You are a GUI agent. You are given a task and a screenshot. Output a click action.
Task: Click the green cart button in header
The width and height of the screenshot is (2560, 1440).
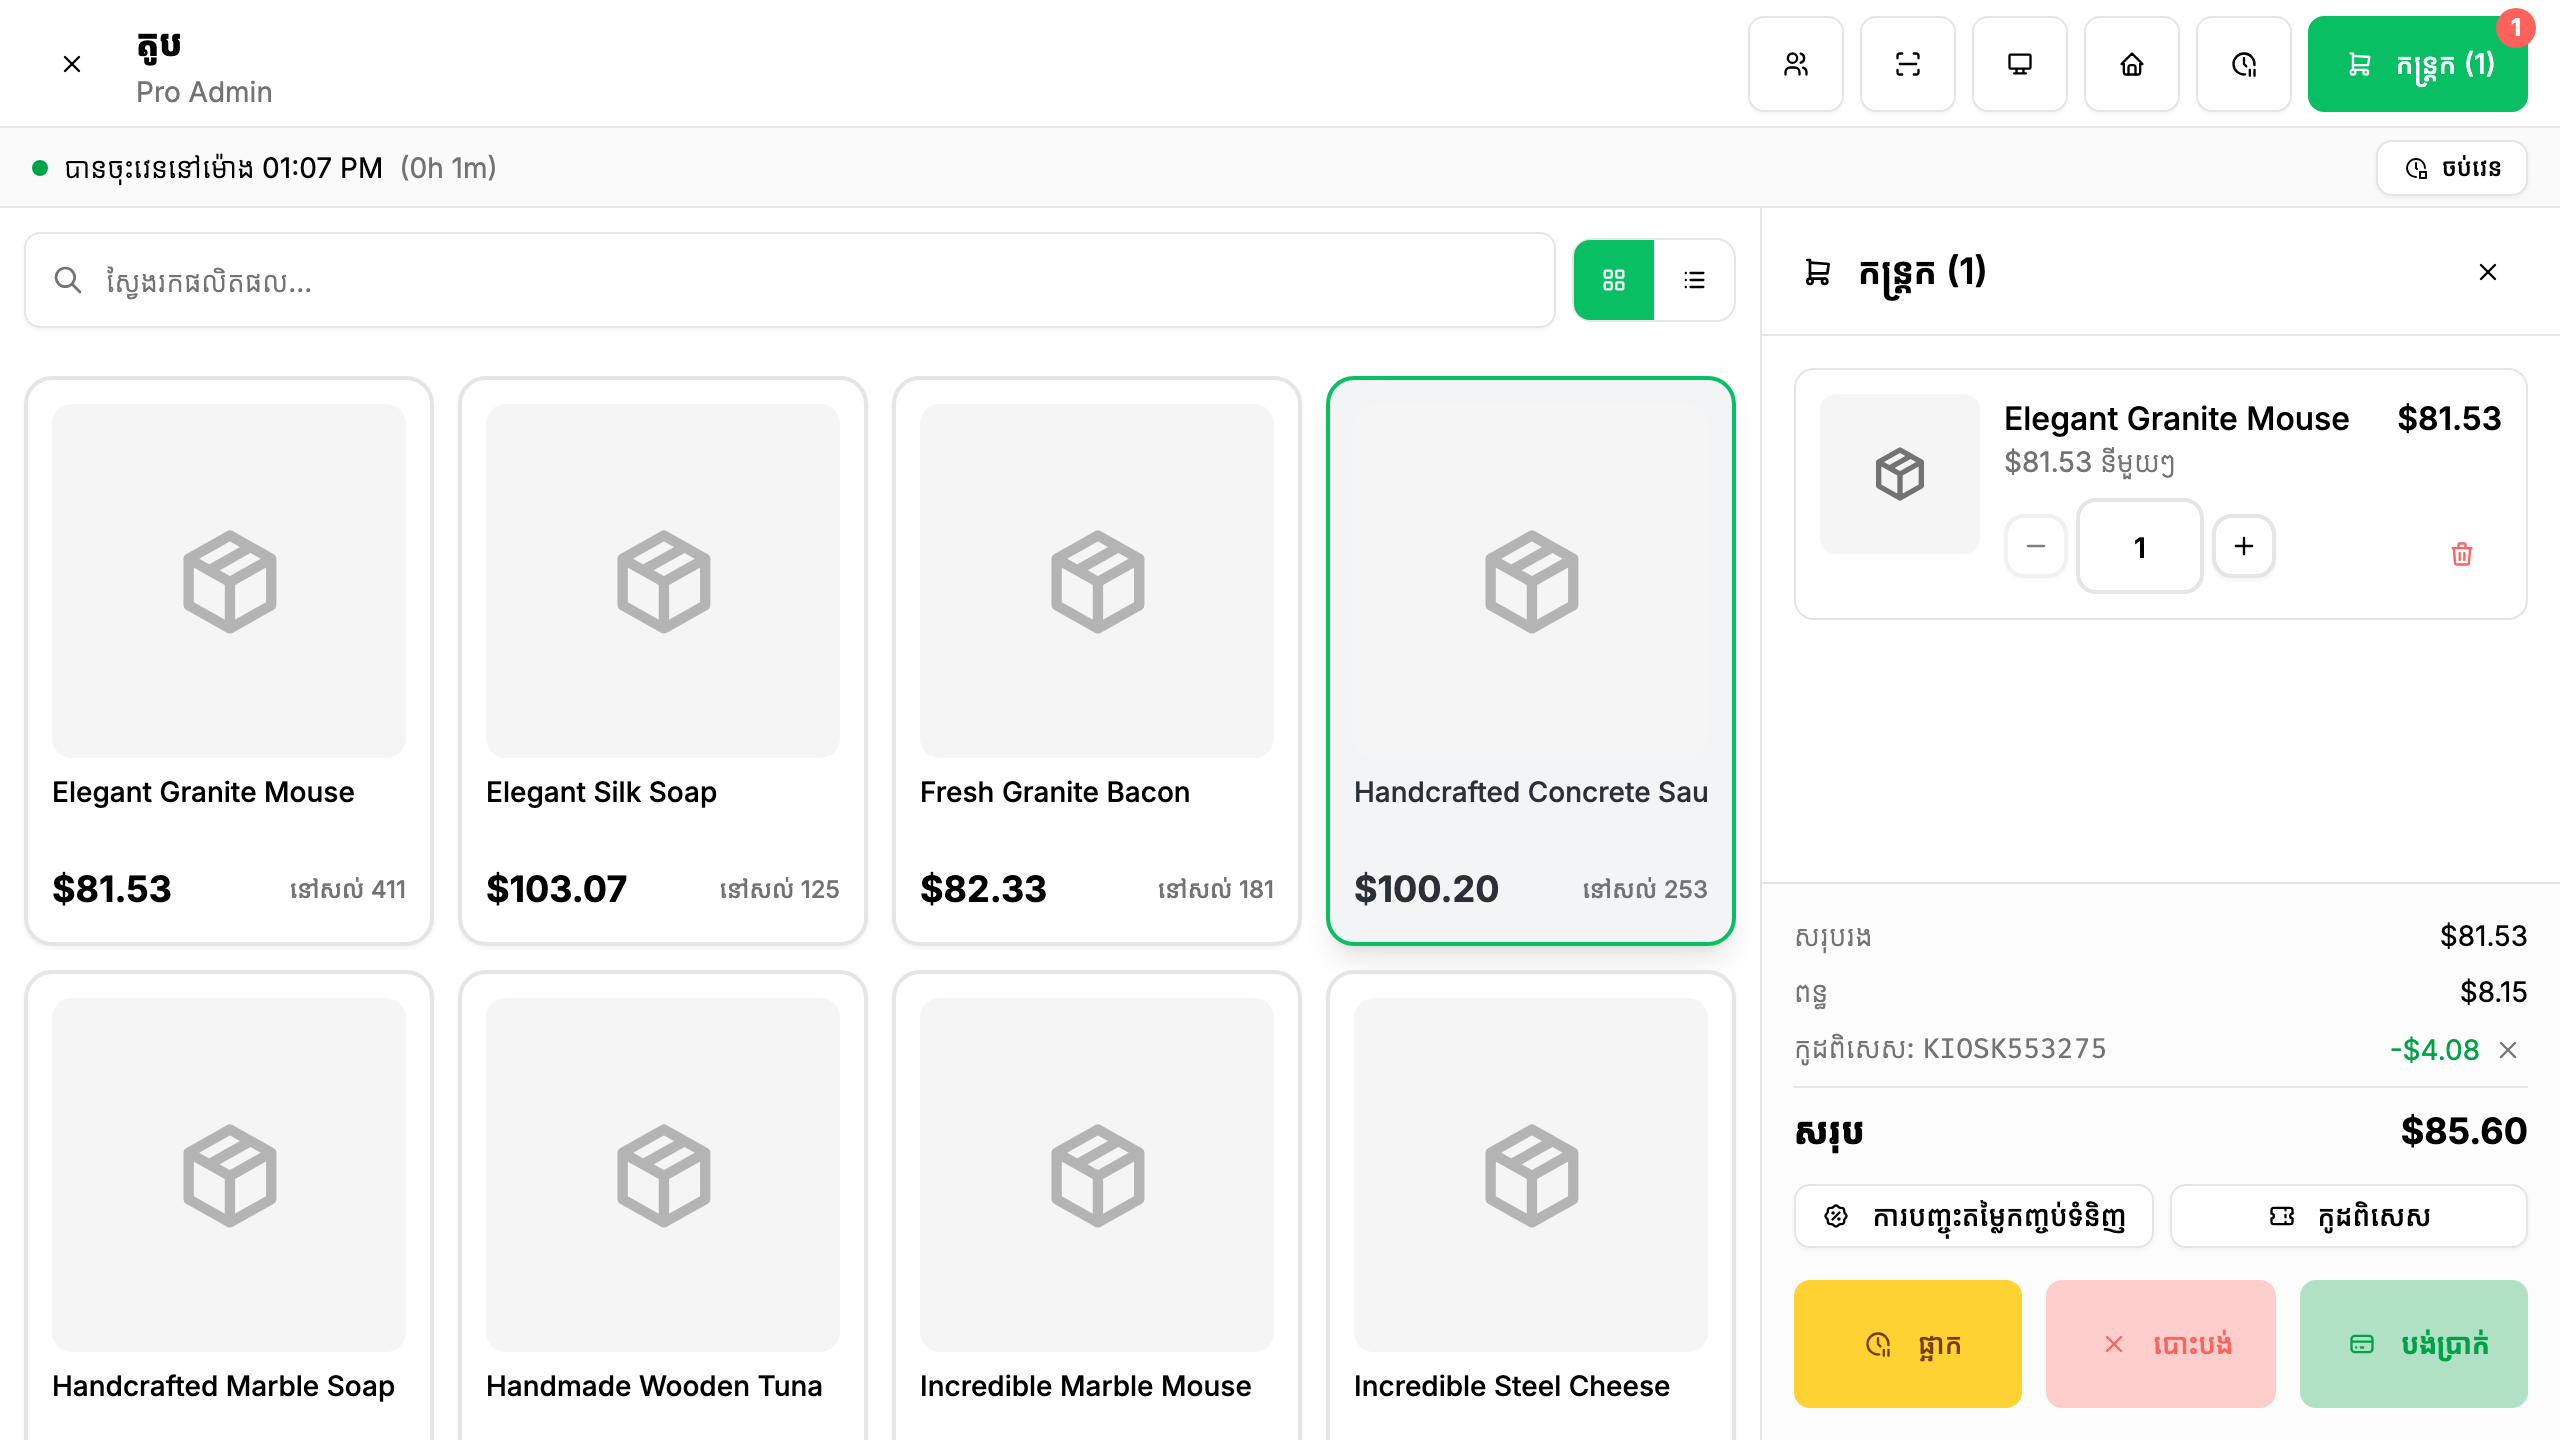(2418, 64)
